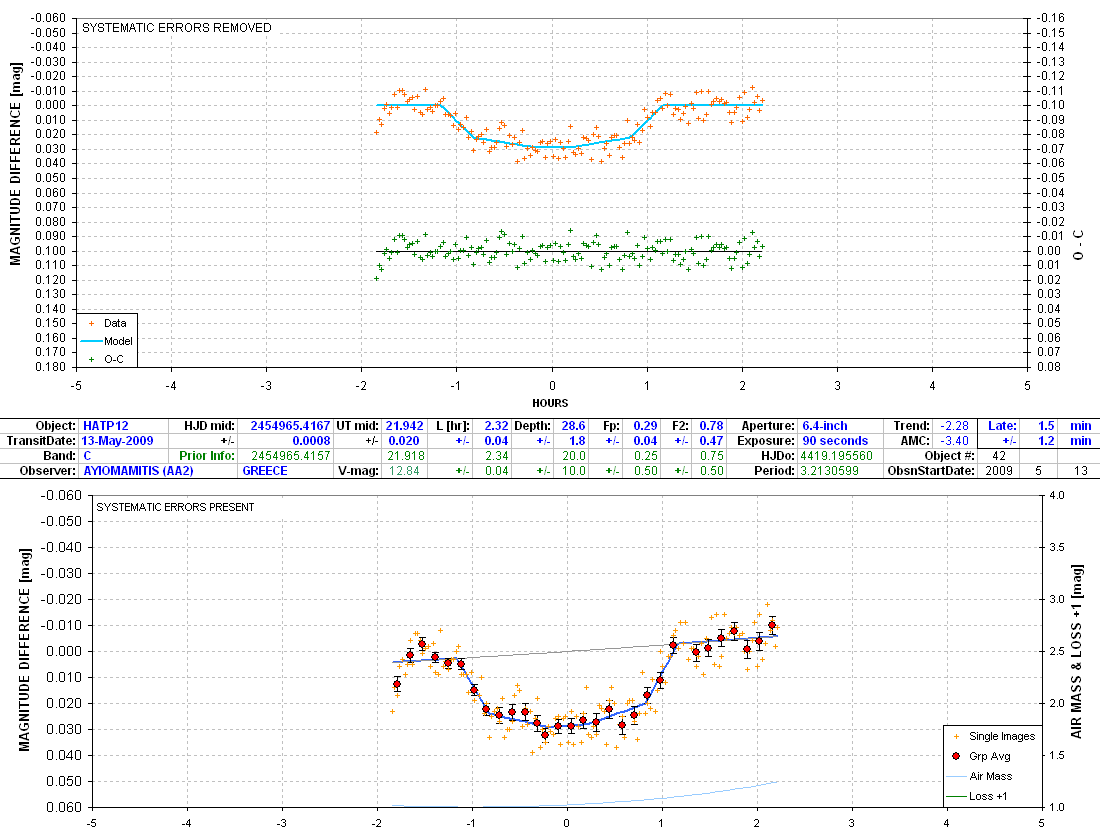
Task: Click the O-C legend marker
Action: [92, 358]
